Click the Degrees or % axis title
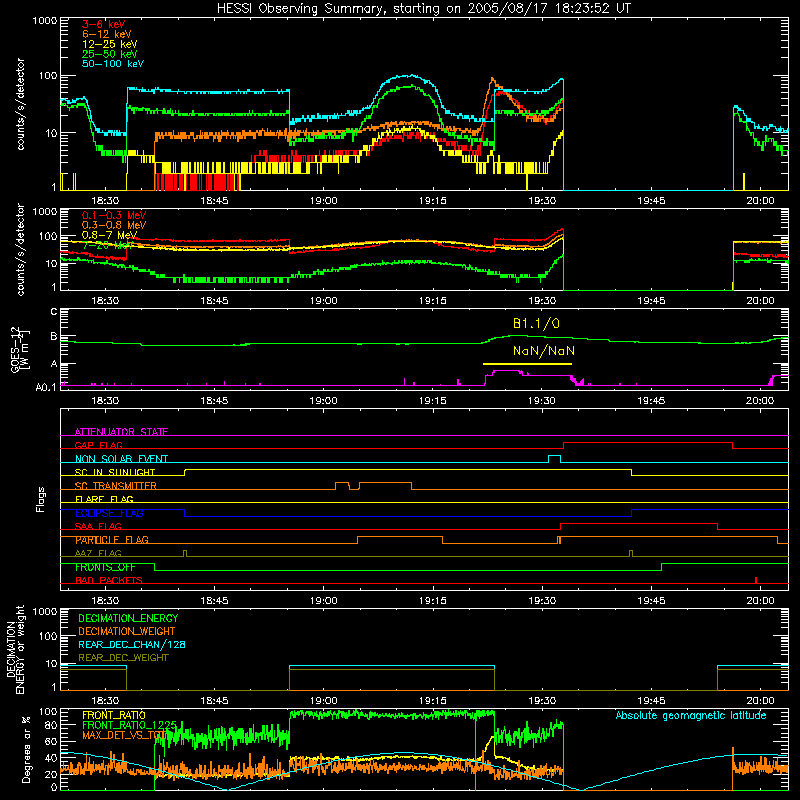The width and height of the screenshot is (800, 800). click(26, 750)
